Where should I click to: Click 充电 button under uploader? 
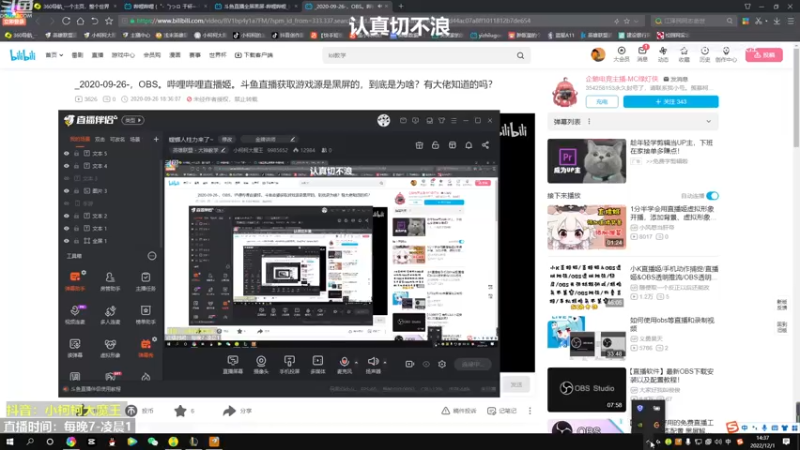(602, 102)
